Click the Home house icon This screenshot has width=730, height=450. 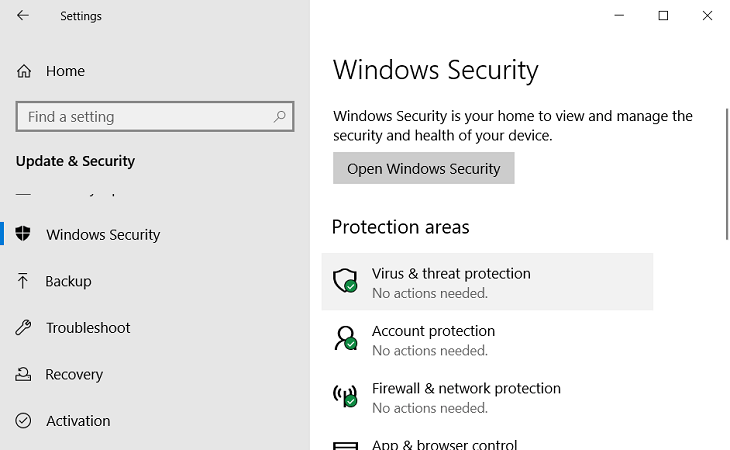tap(24, 71)
